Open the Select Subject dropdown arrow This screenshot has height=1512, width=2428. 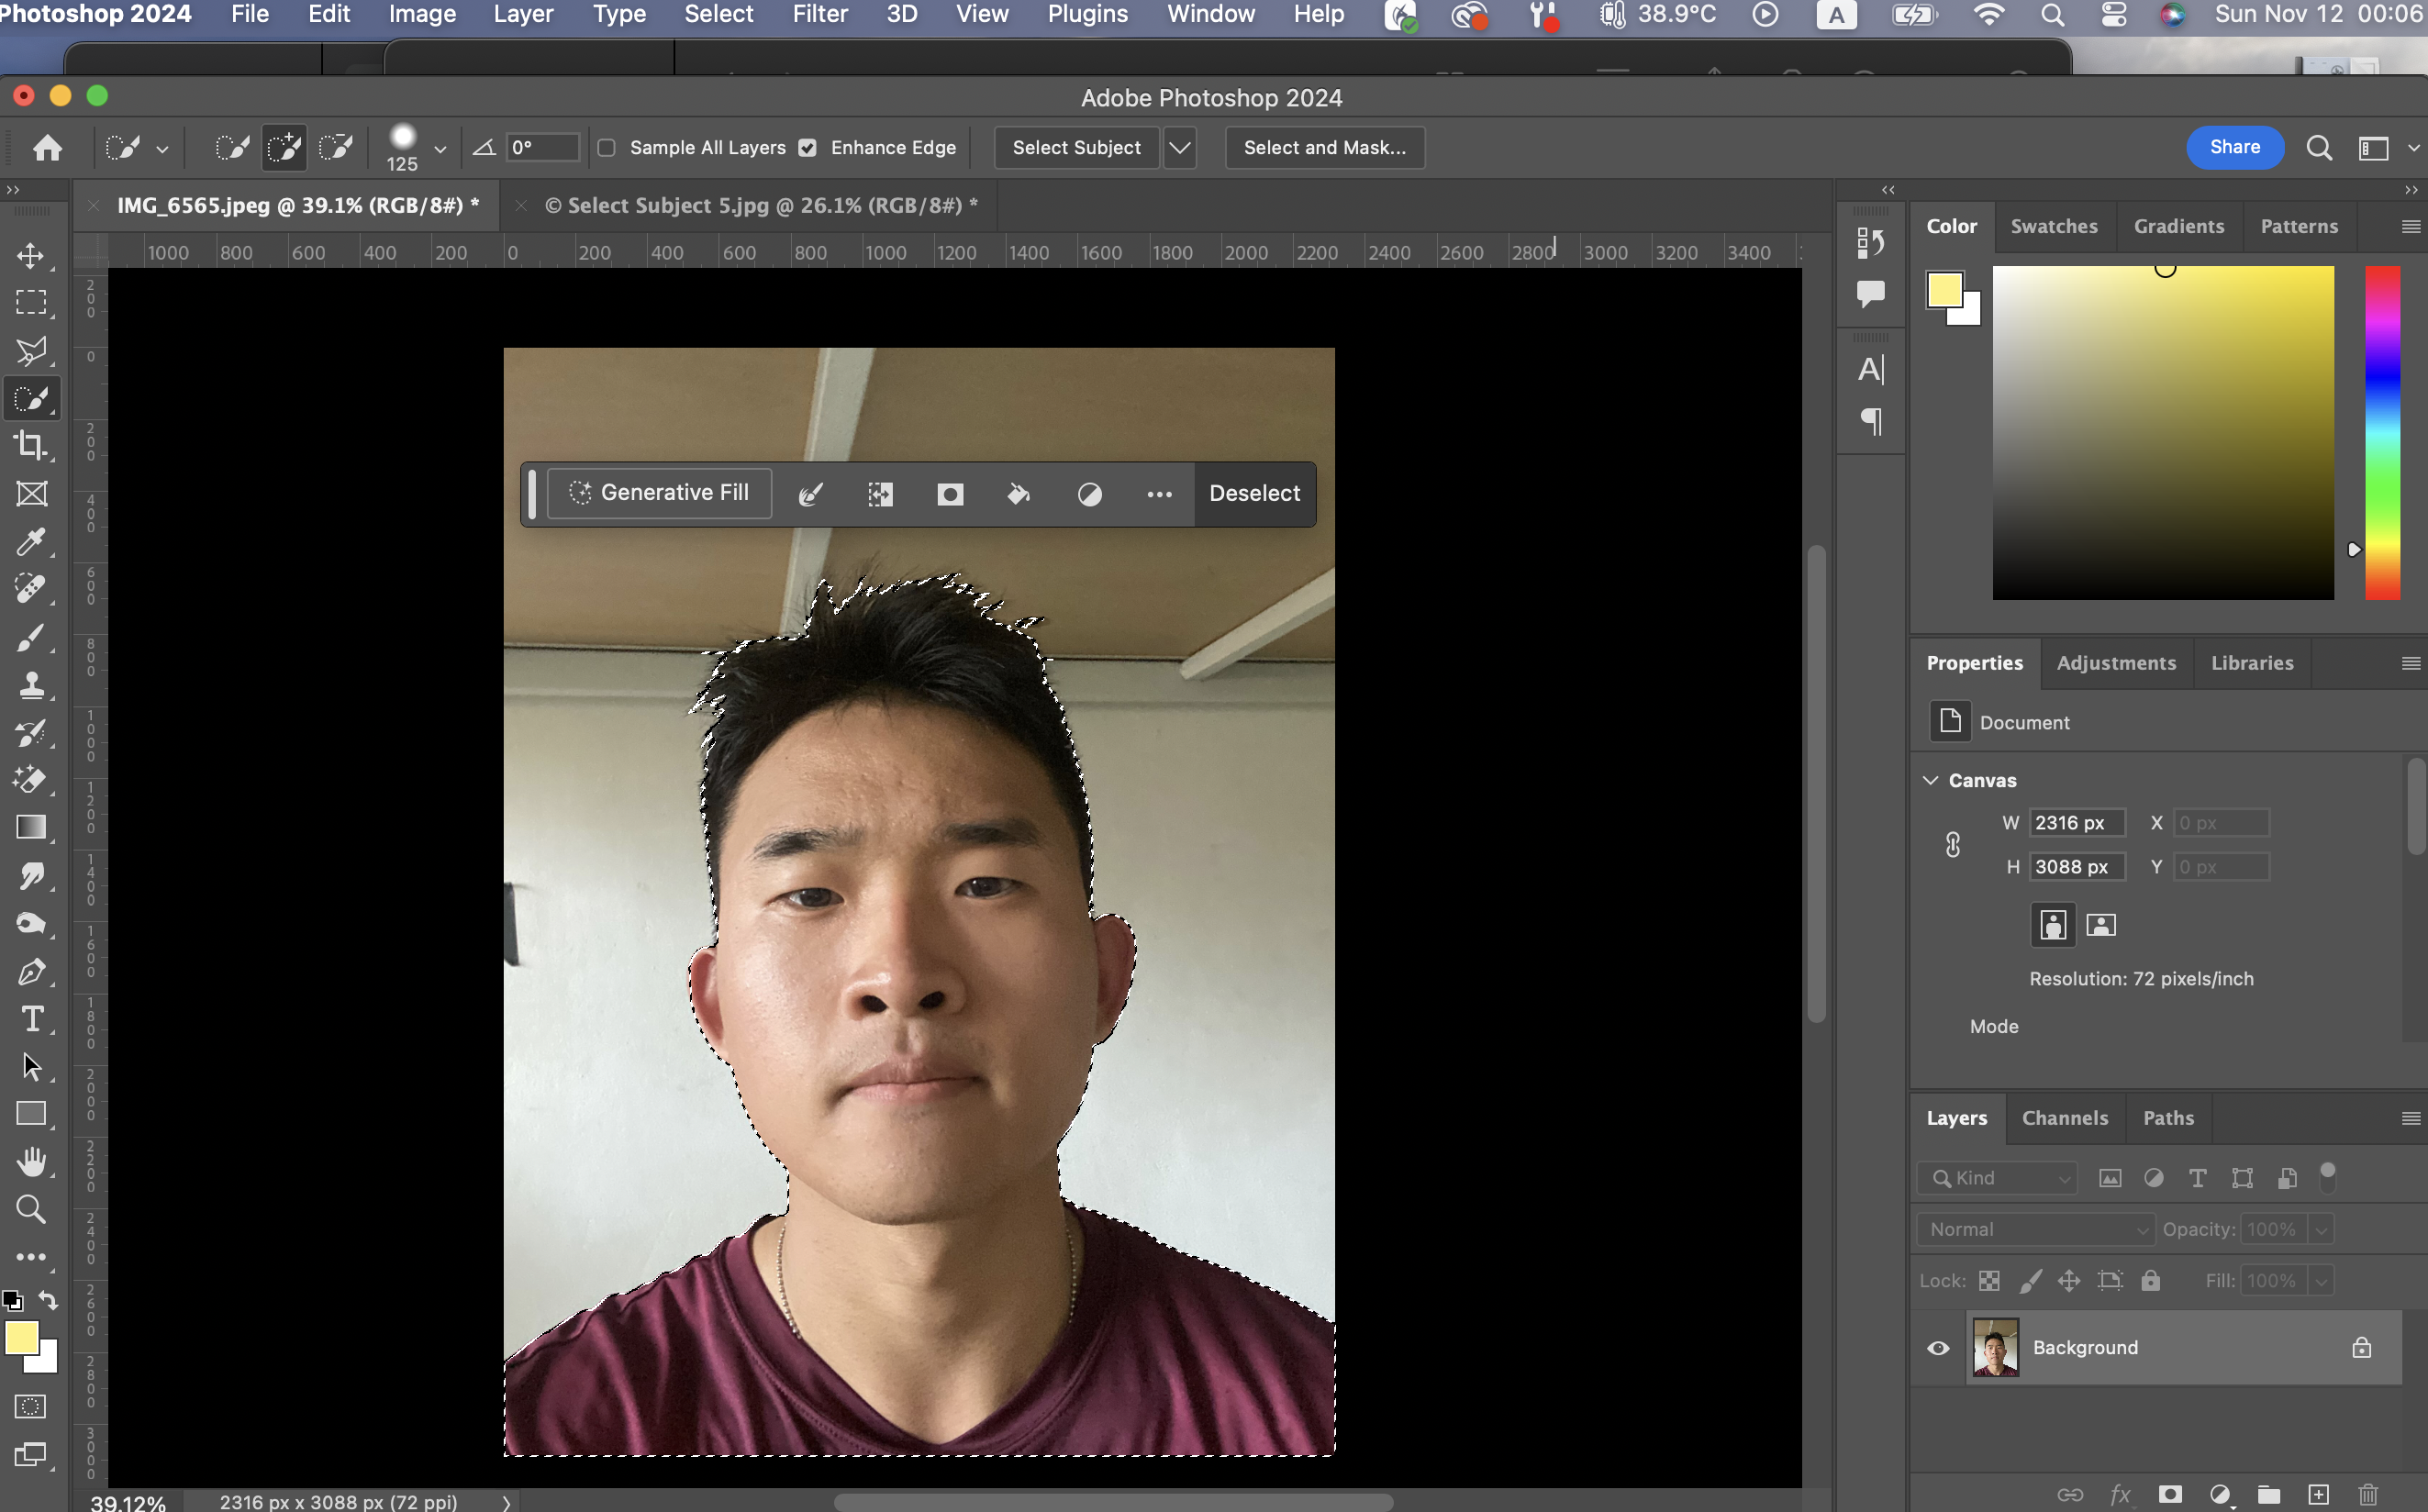(1180, 148)
